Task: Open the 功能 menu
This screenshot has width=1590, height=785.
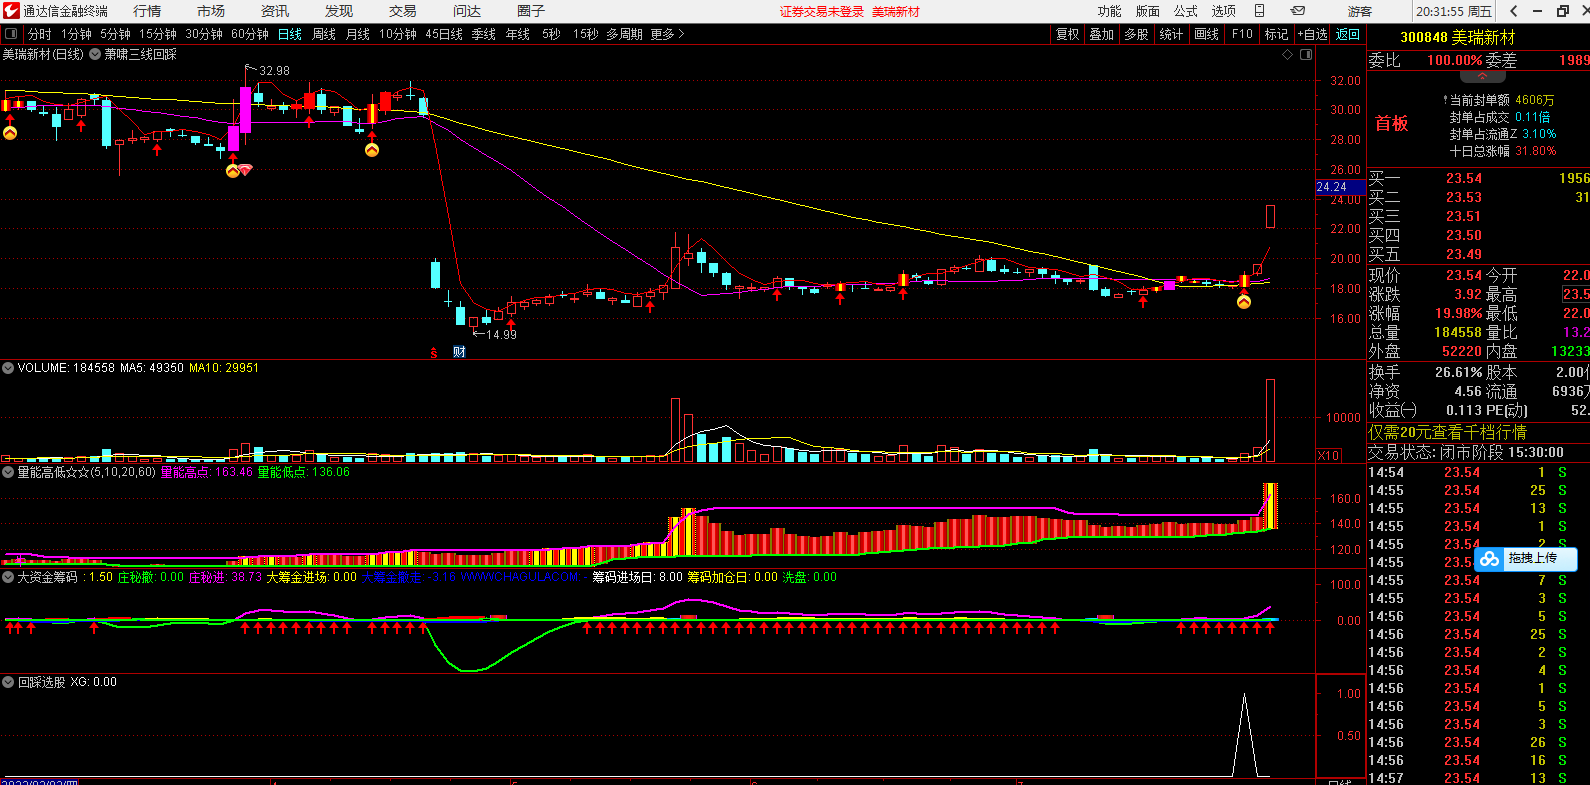Action: (x=1110, y=11)
